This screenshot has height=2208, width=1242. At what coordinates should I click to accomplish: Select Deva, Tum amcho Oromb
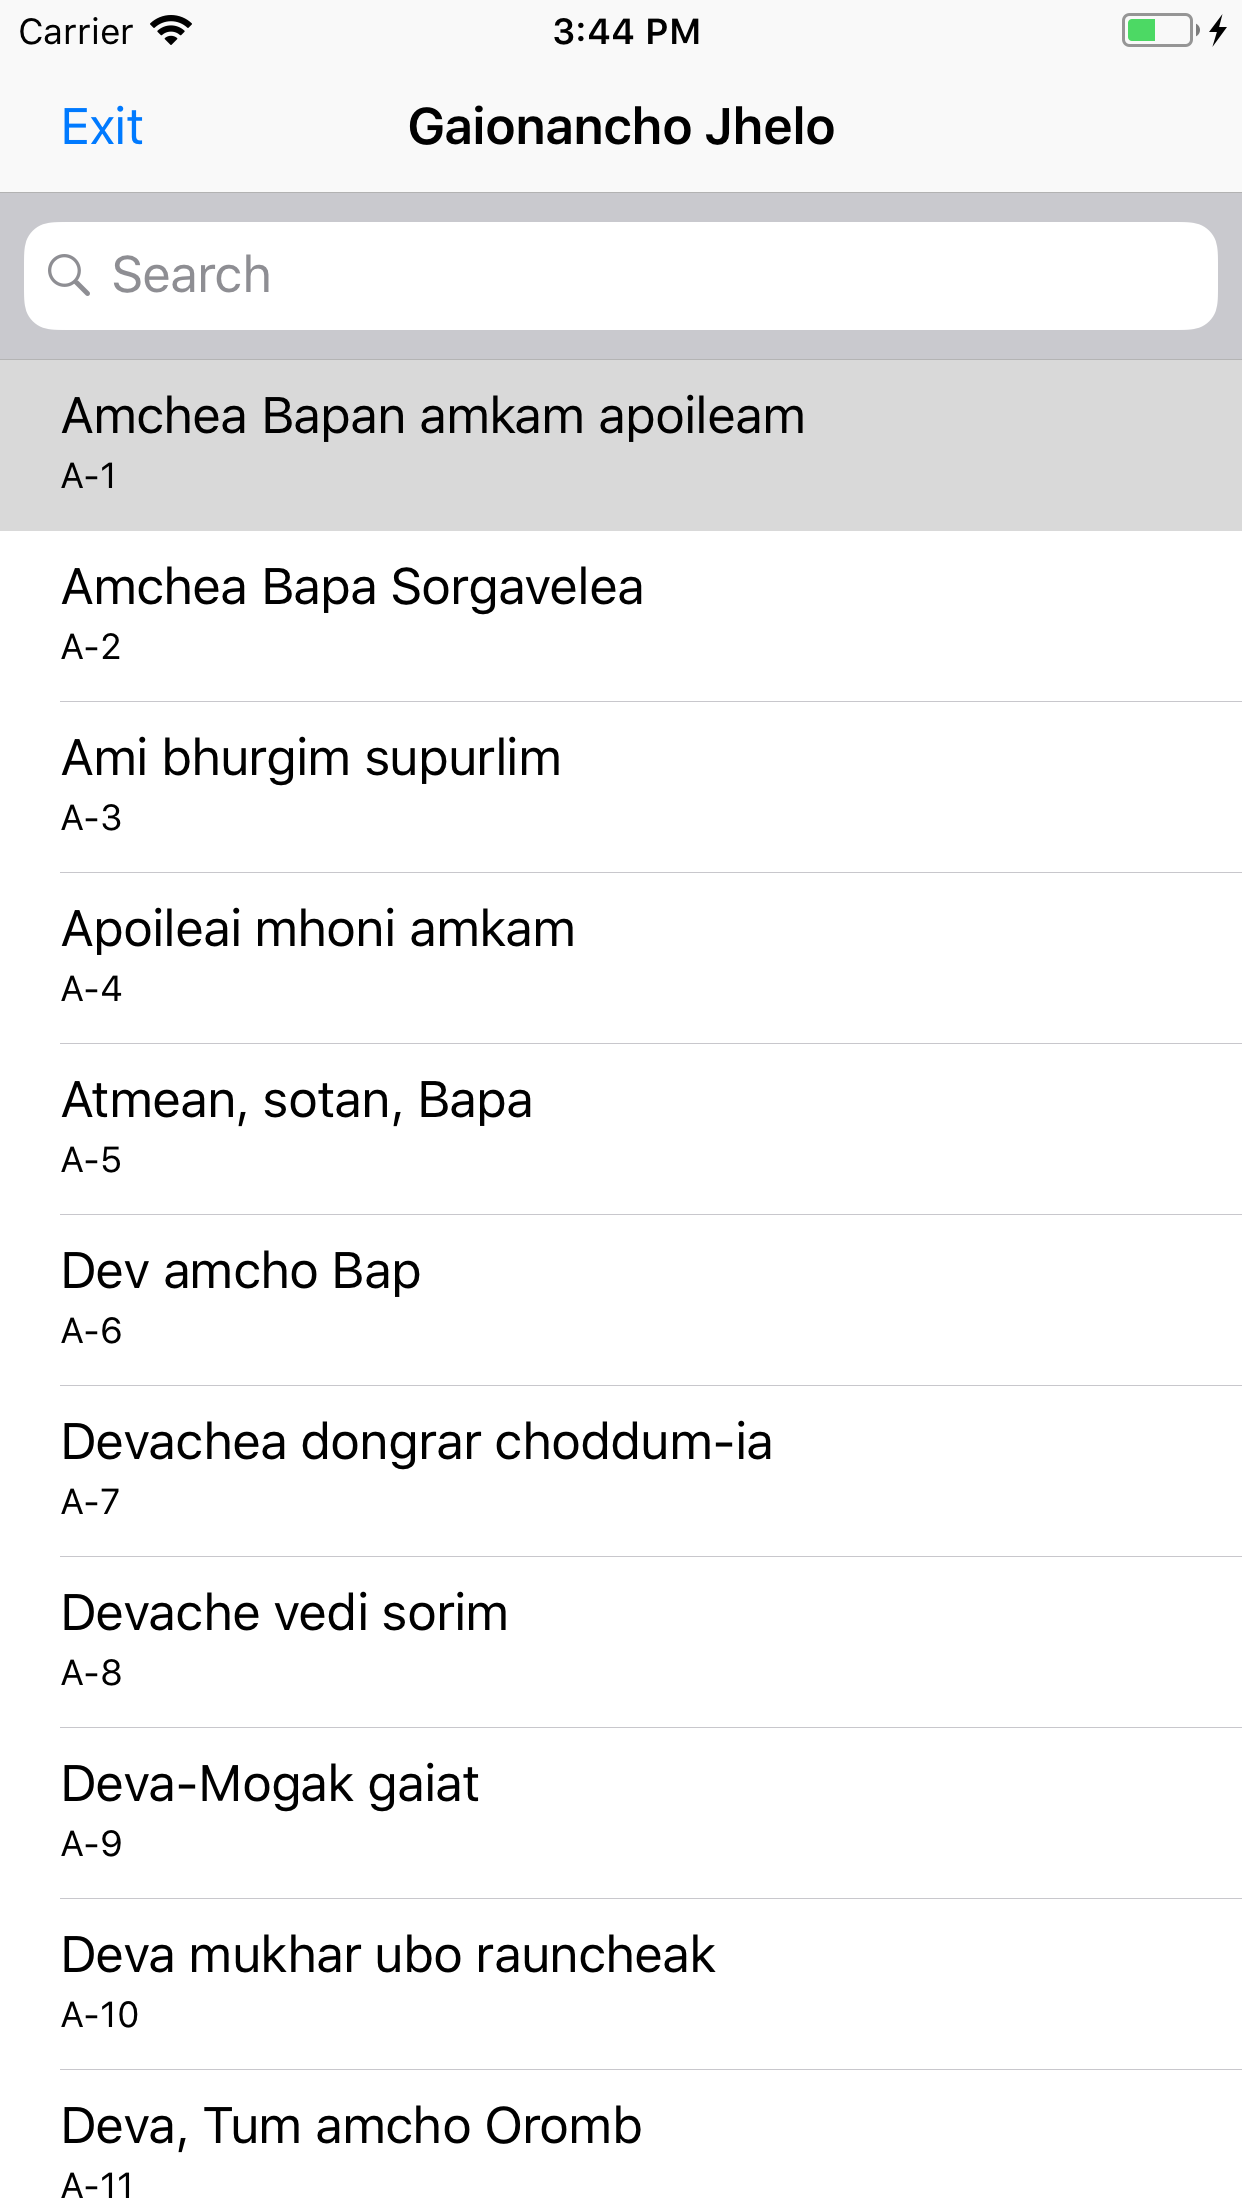tap(621, 2139)
